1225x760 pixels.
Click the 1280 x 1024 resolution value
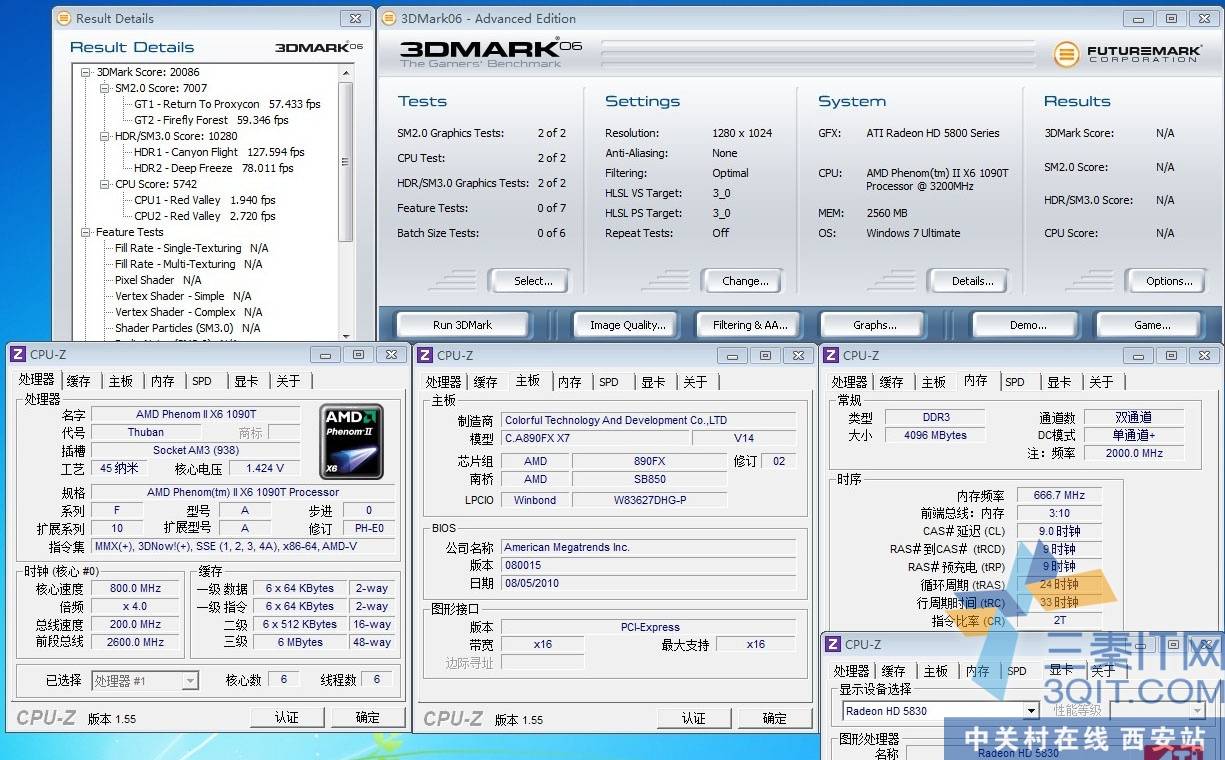[x=743, y=133]
